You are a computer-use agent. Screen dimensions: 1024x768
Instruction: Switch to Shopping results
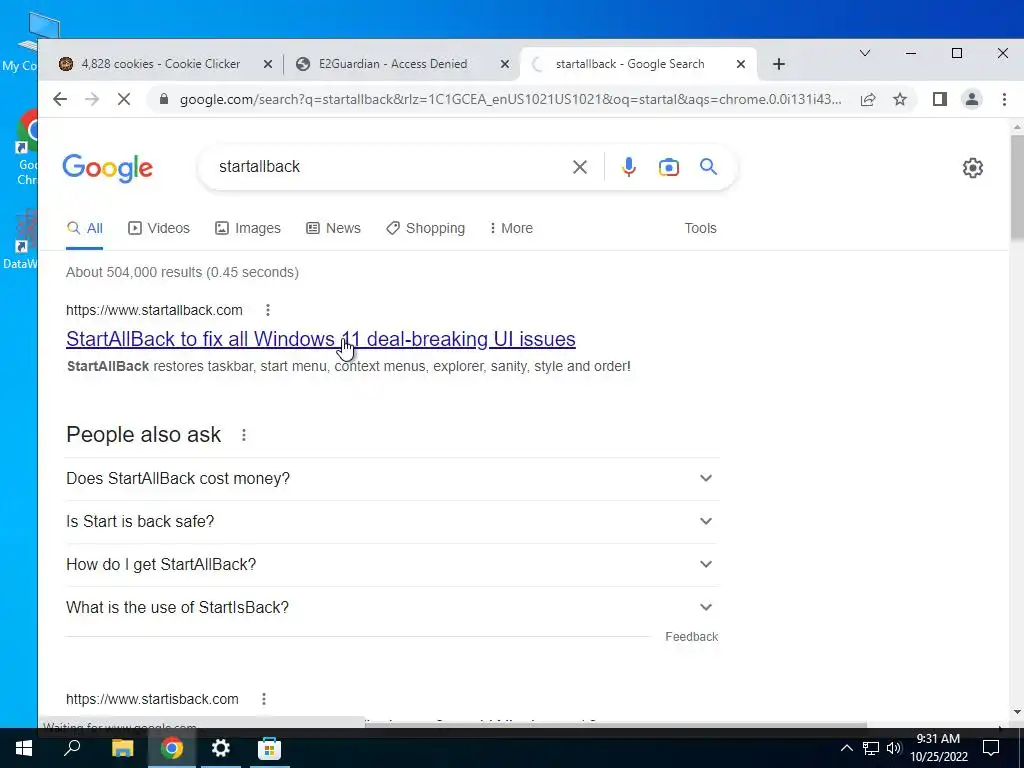[x=425, y=229]
